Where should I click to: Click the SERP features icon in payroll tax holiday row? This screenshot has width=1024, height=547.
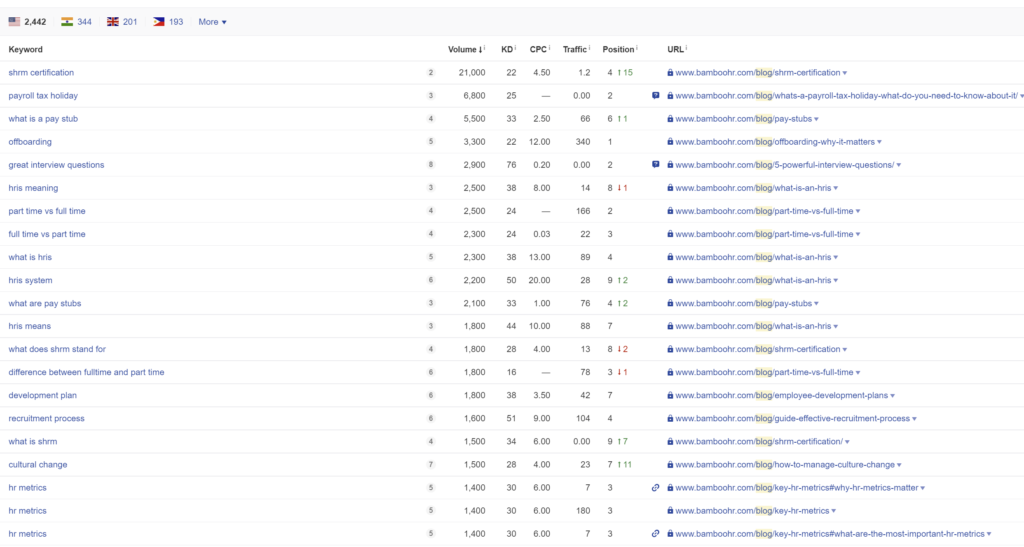pos(656,95)
